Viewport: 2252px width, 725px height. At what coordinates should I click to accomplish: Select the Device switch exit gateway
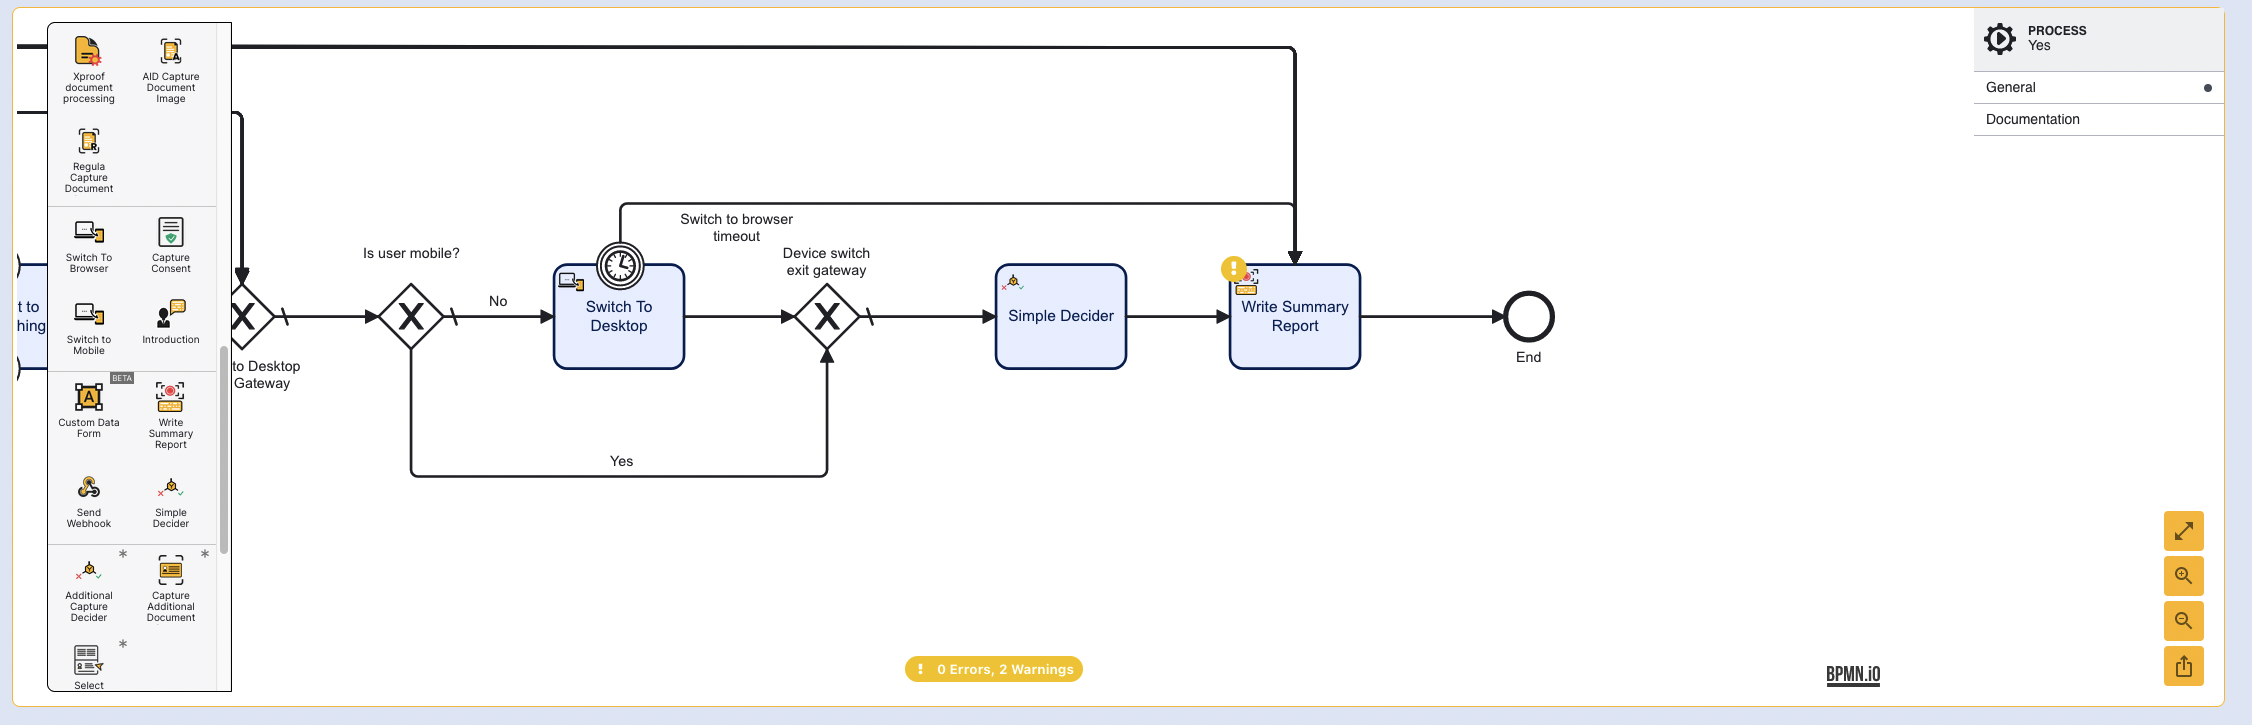(827, 316)
